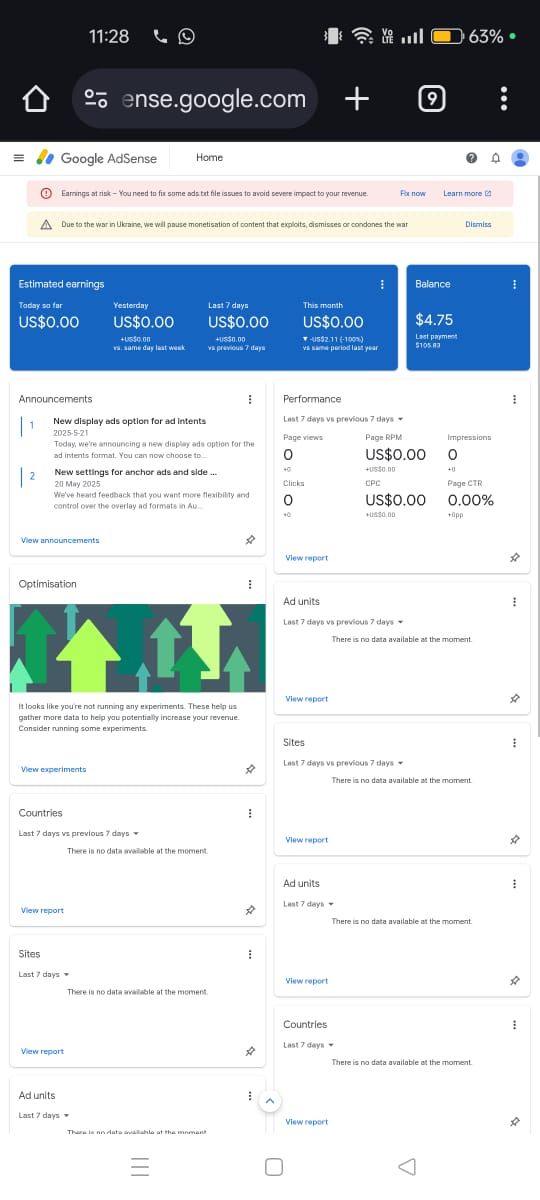Open the new display ads announcement
The width and height of the screenshot is (540, 1200).
129,421
